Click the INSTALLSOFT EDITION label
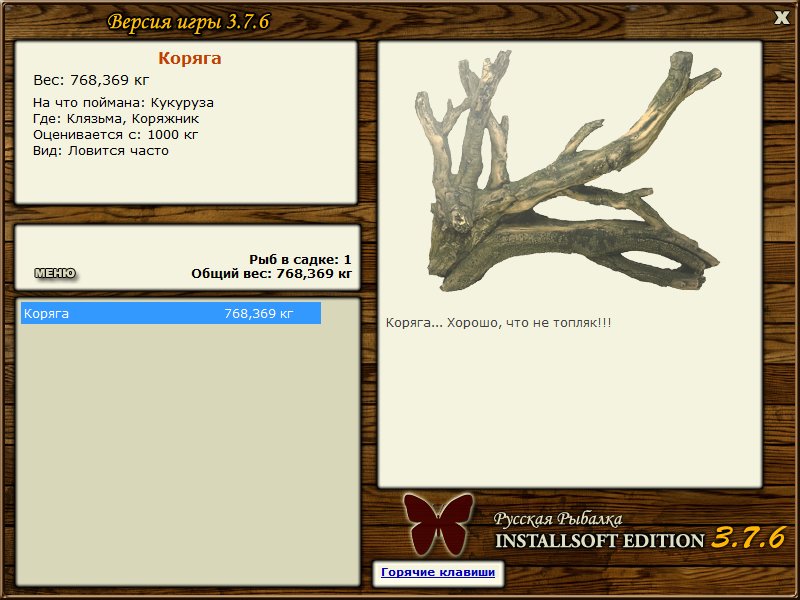Viewport: 800px width, 600px height. click(599, 541)
